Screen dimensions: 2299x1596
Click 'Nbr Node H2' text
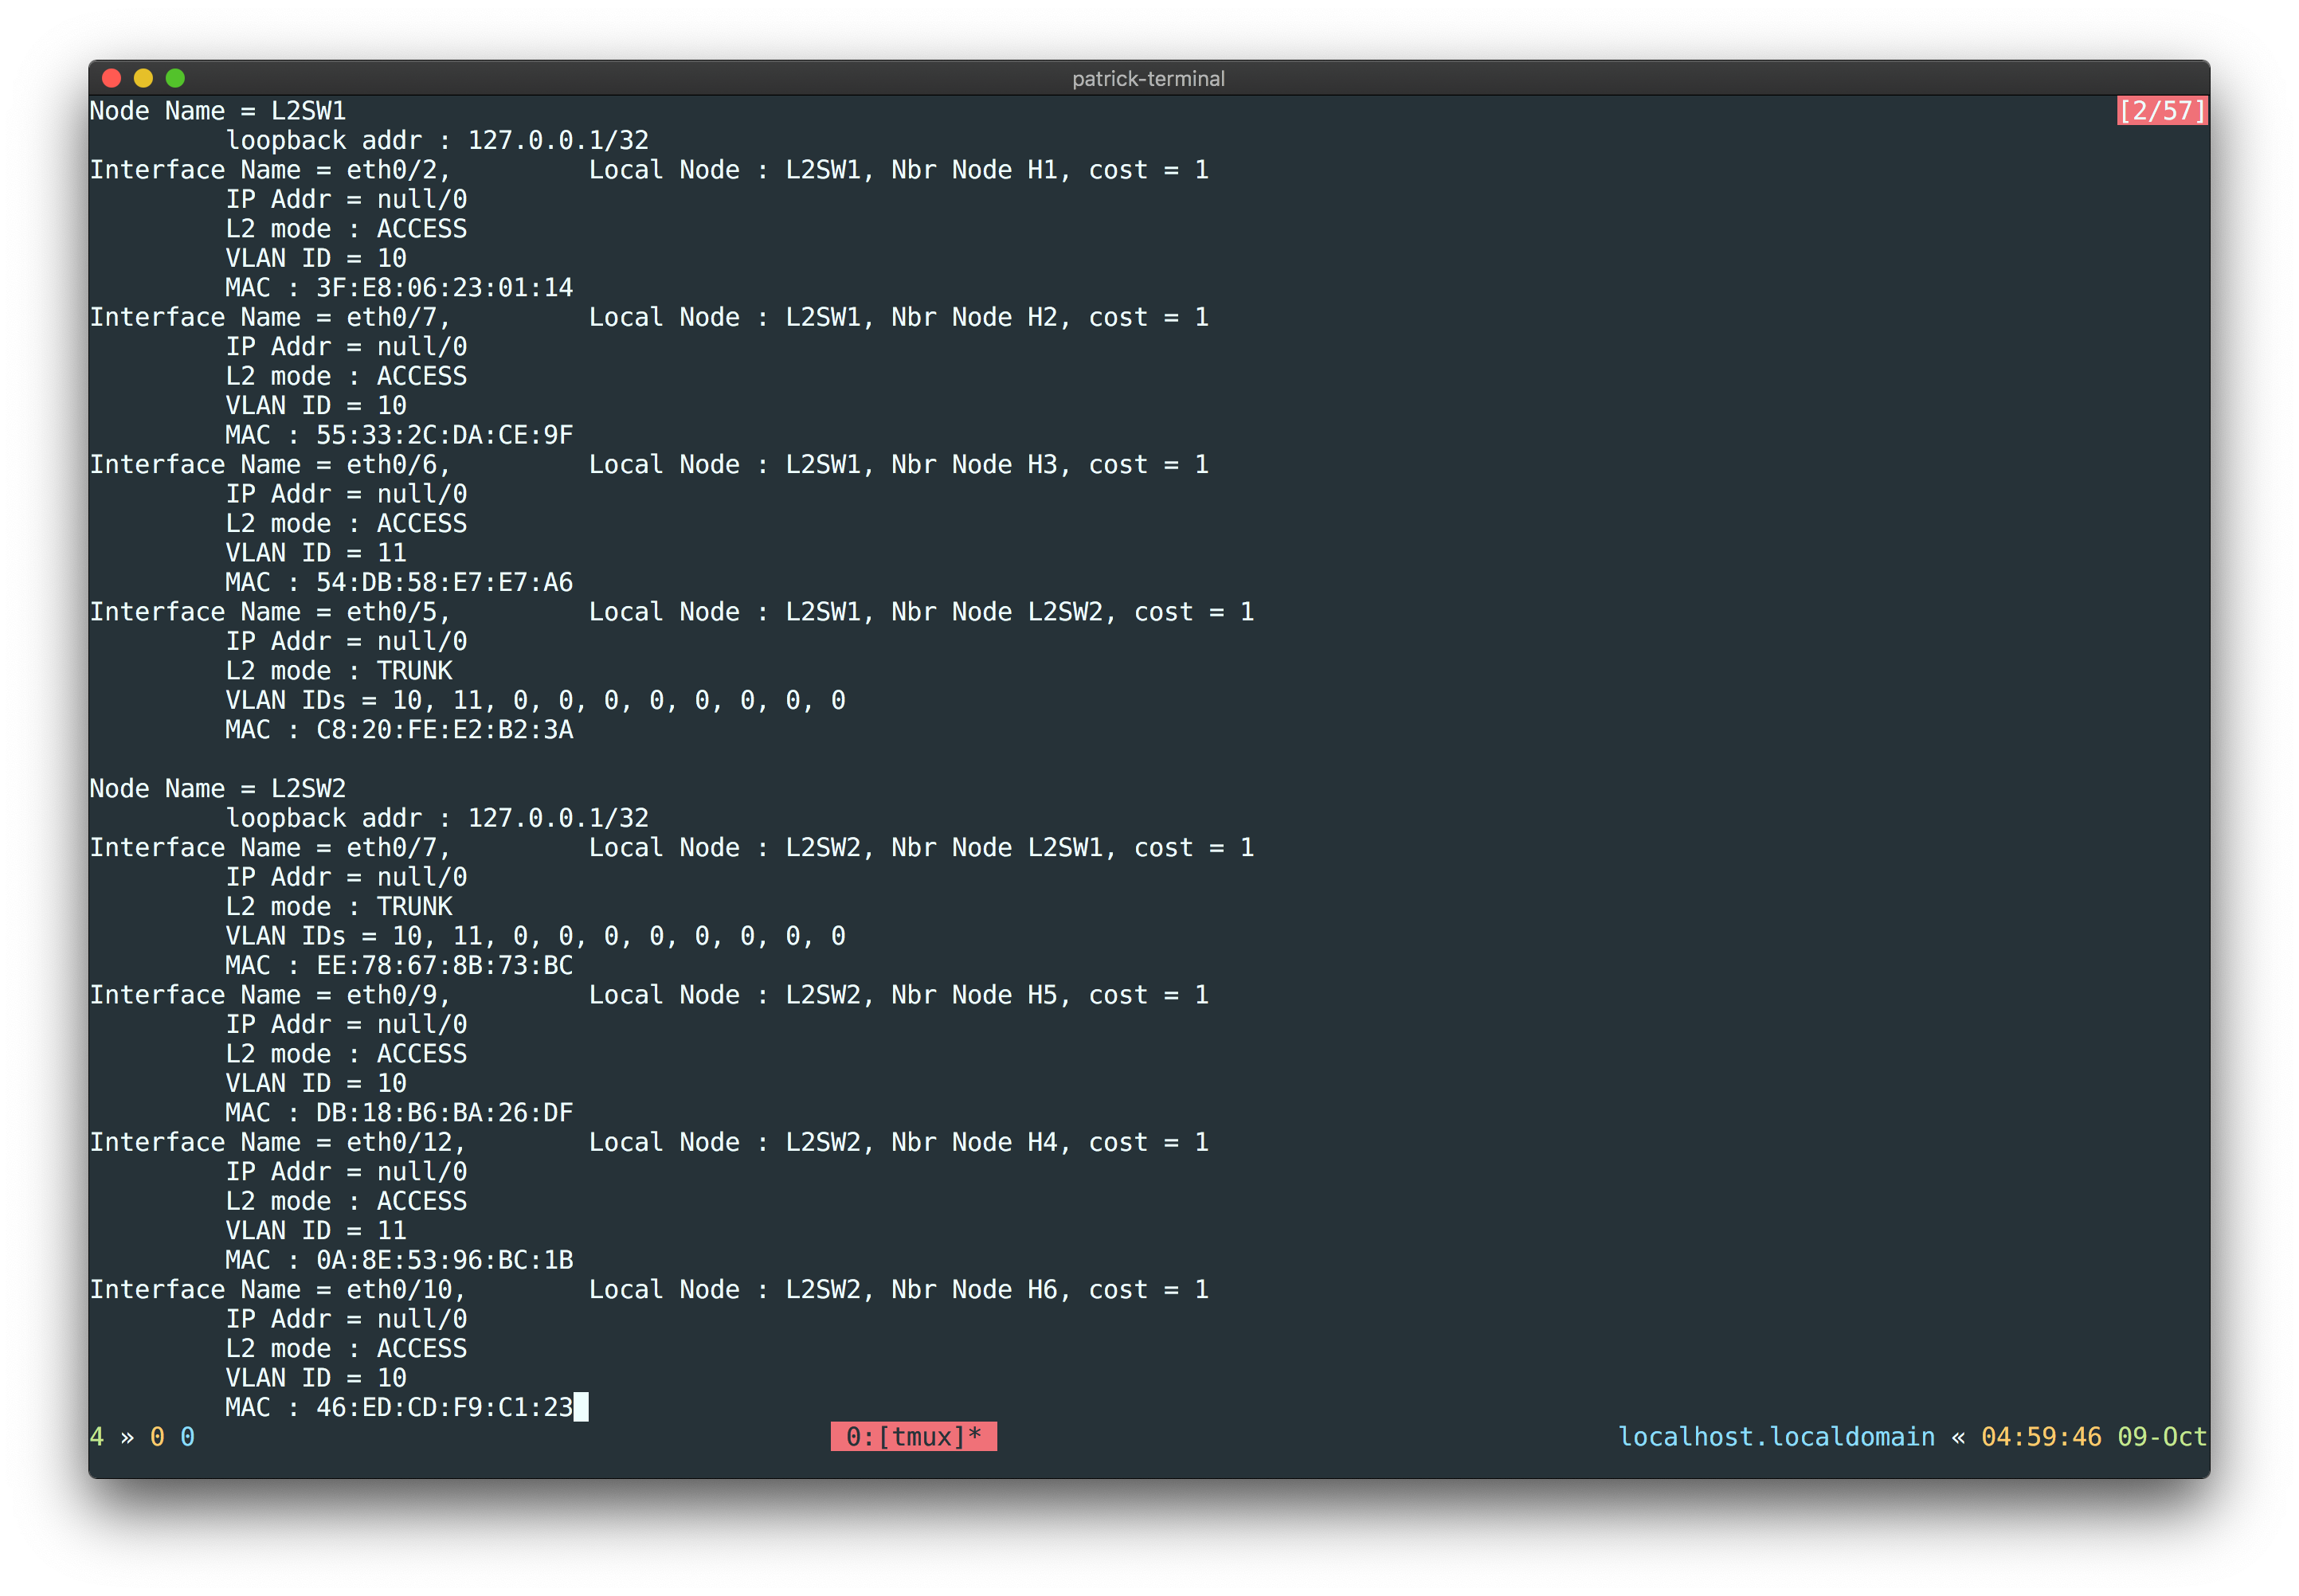tap(974, 318)
